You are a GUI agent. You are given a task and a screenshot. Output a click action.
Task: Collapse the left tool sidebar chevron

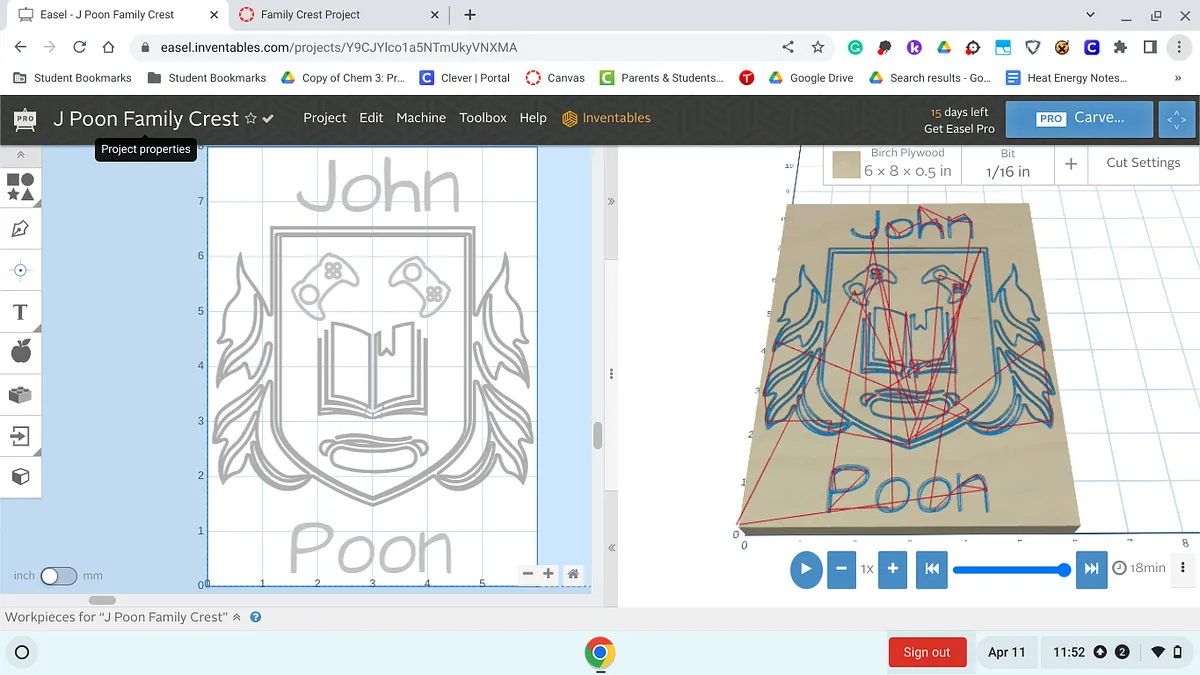20,155
